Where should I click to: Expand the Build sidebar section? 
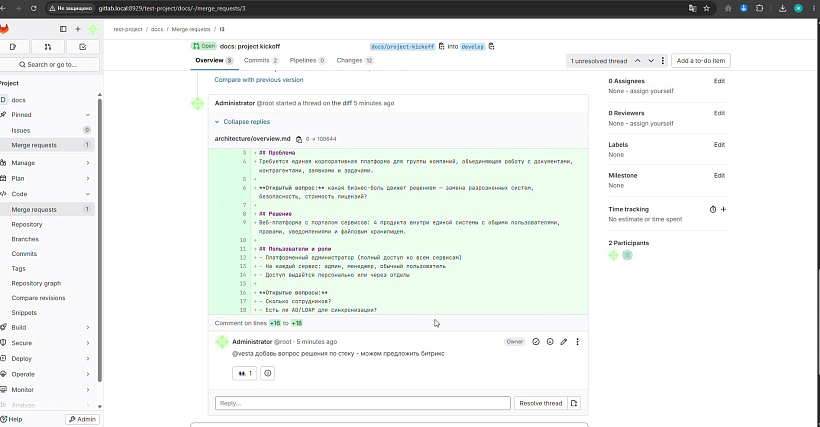[x=88, y=328]
